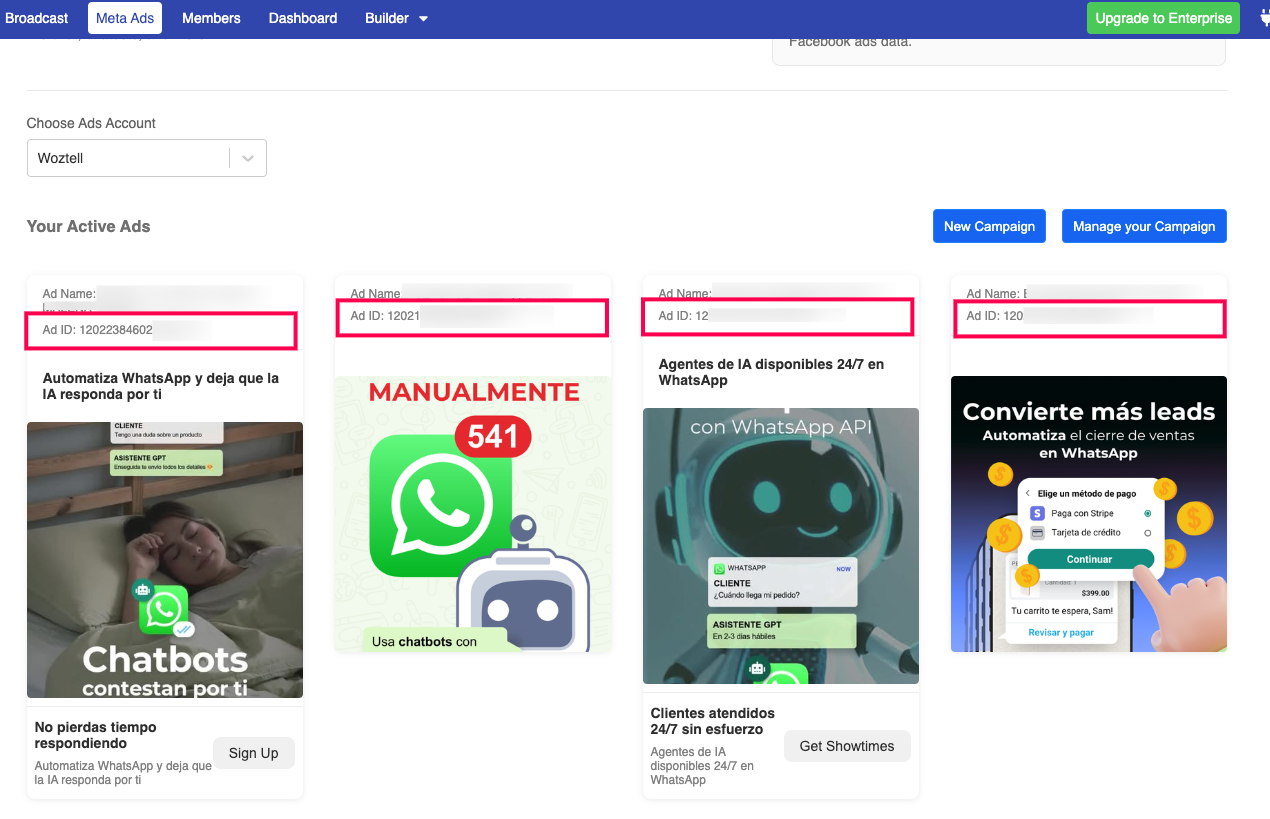This screenshot has height=819, width=1270.
Task: Click the Sign Up button
Action: [x=254, y=753]
